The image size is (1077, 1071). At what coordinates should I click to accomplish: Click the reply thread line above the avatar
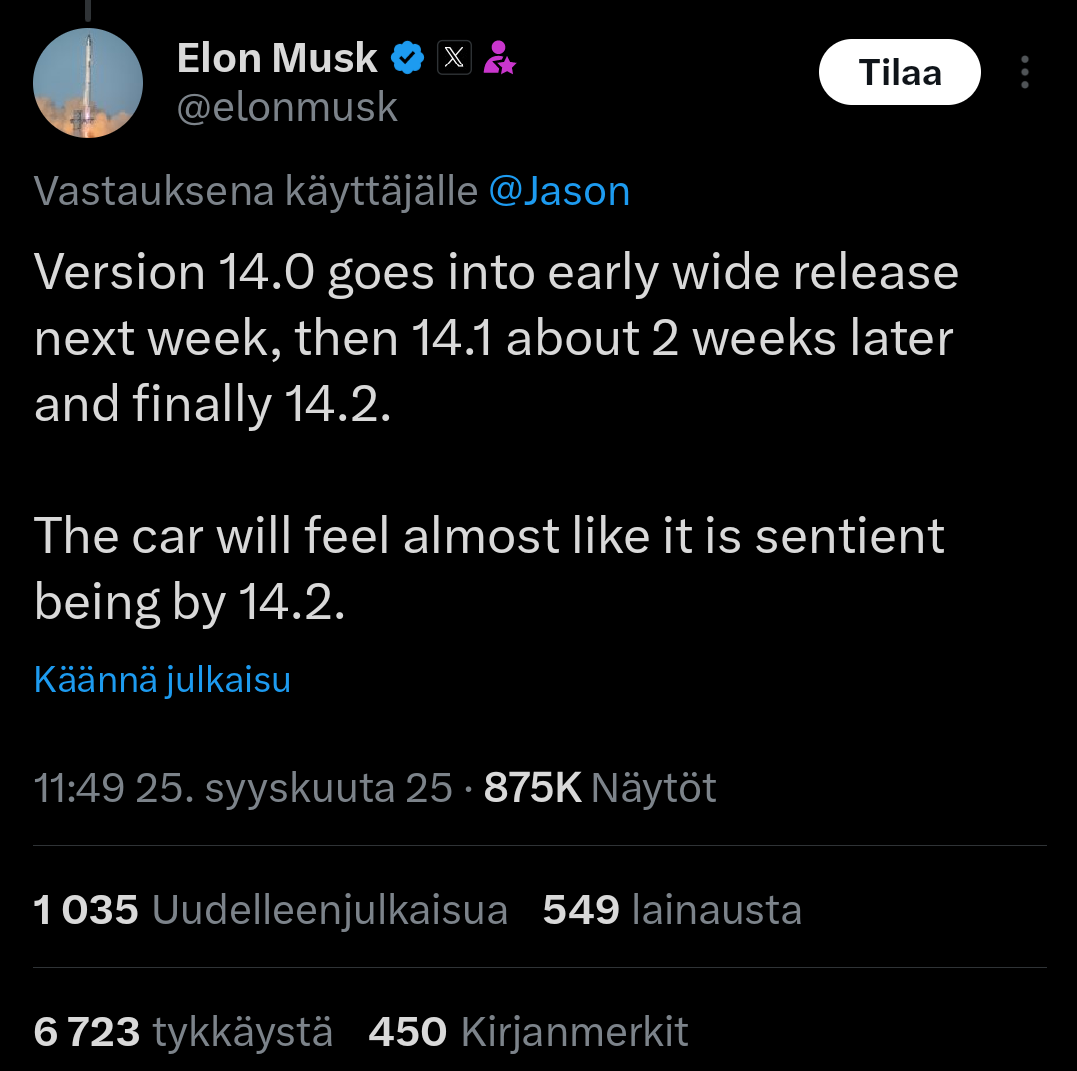tap(88, 10)
